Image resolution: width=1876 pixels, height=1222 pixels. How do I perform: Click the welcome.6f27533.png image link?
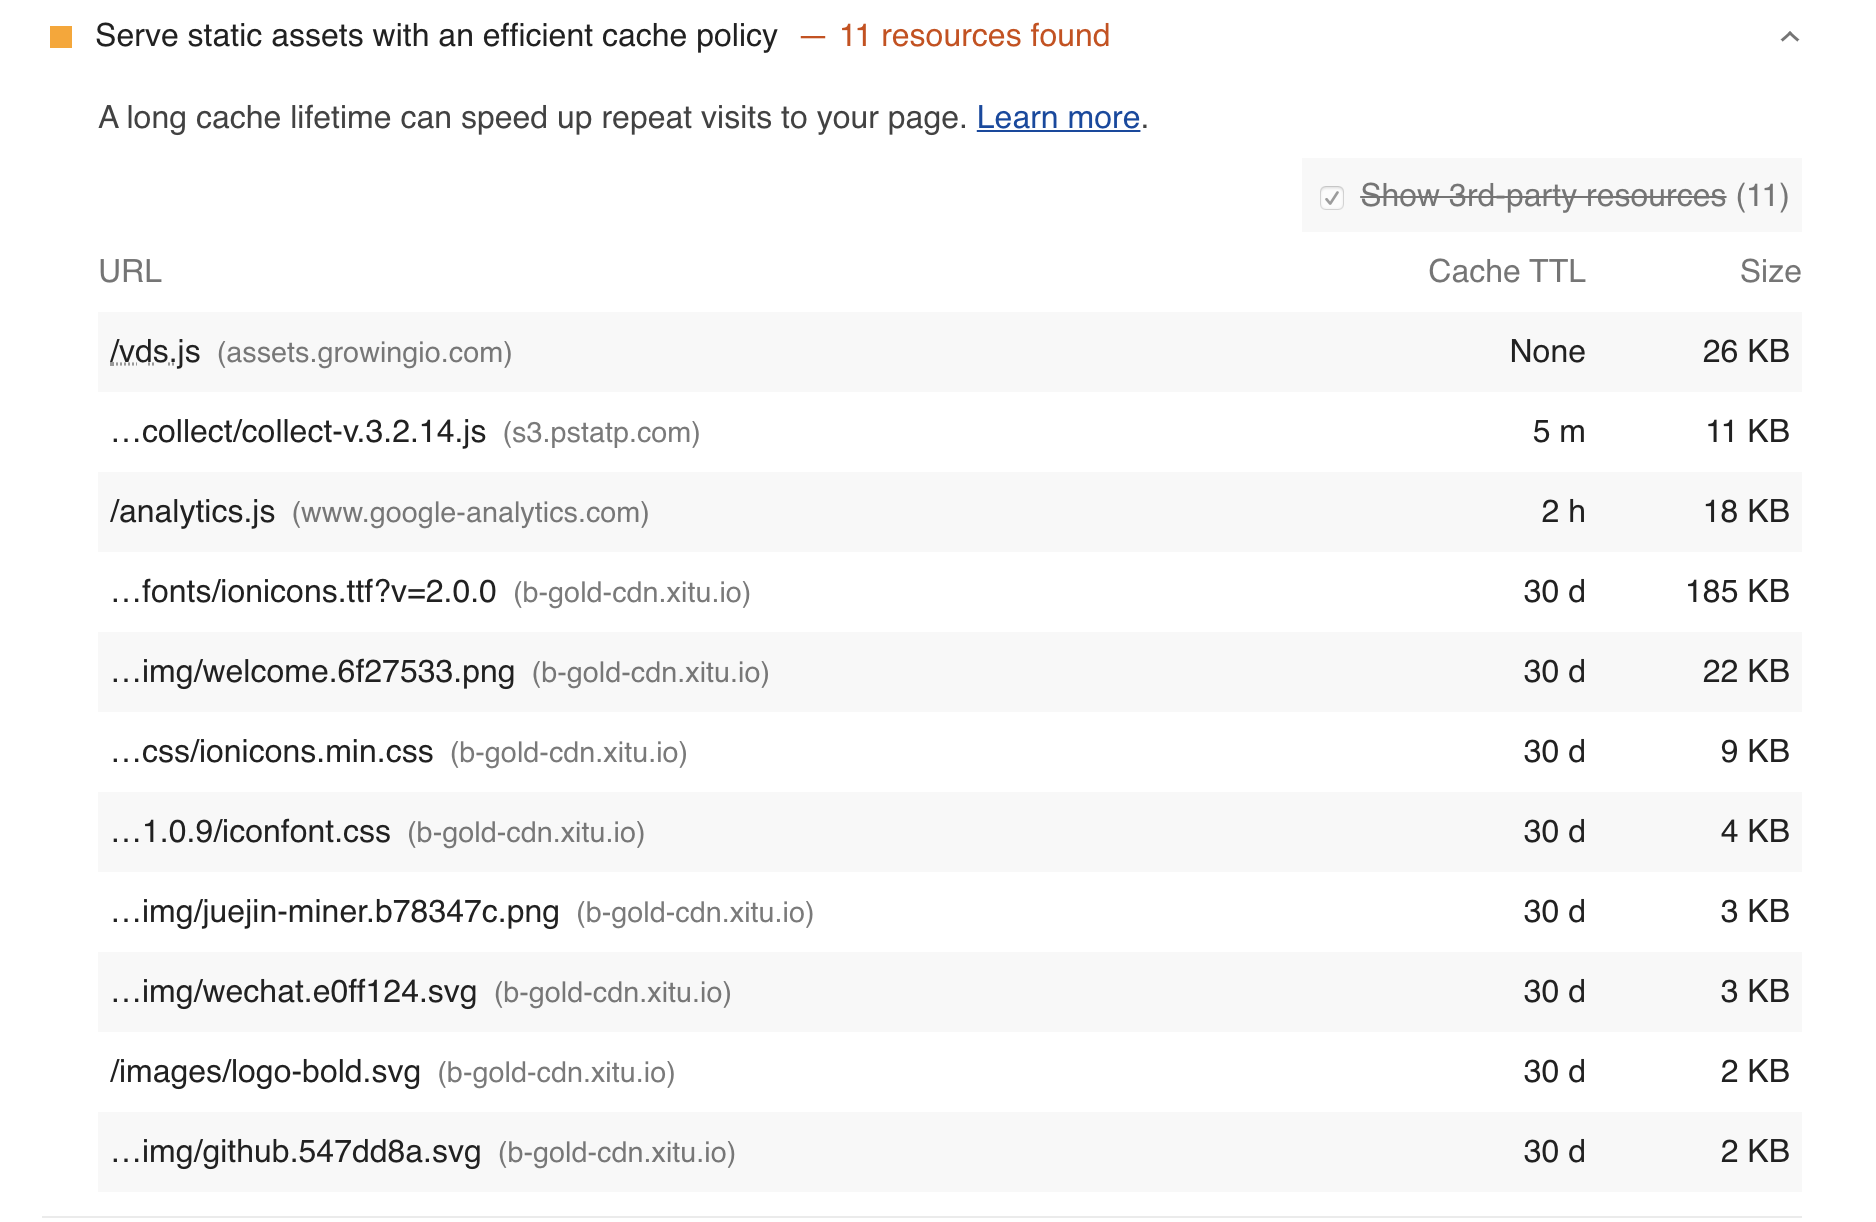(x=313, y=672)
